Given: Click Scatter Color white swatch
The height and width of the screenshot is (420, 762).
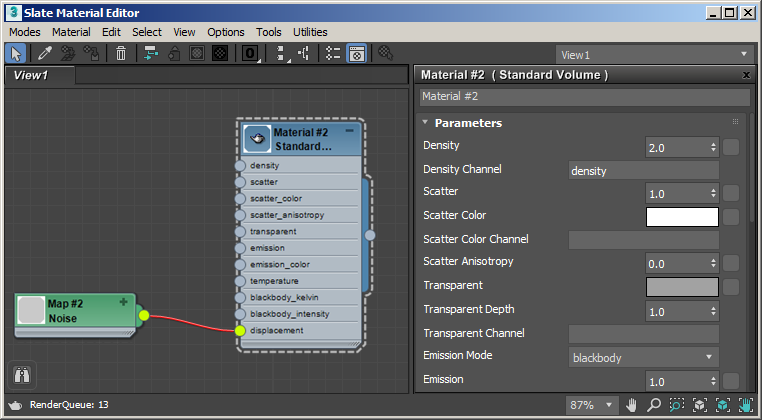Looking at the screenshot, I should tap(682, 217).
